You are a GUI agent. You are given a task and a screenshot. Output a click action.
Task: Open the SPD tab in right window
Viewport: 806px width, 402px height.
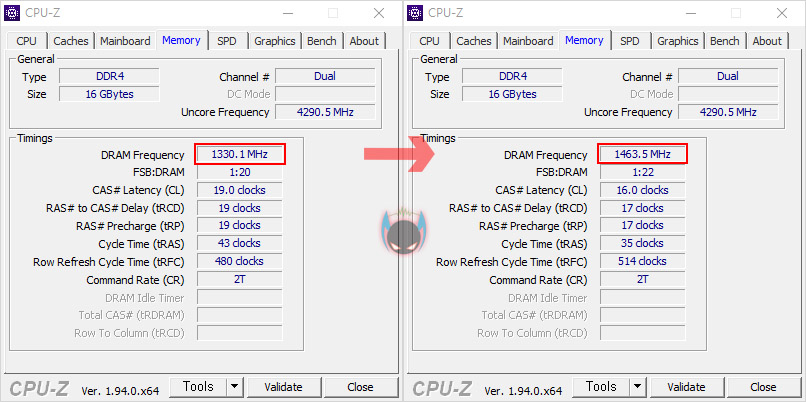click(x=629, y=41)
